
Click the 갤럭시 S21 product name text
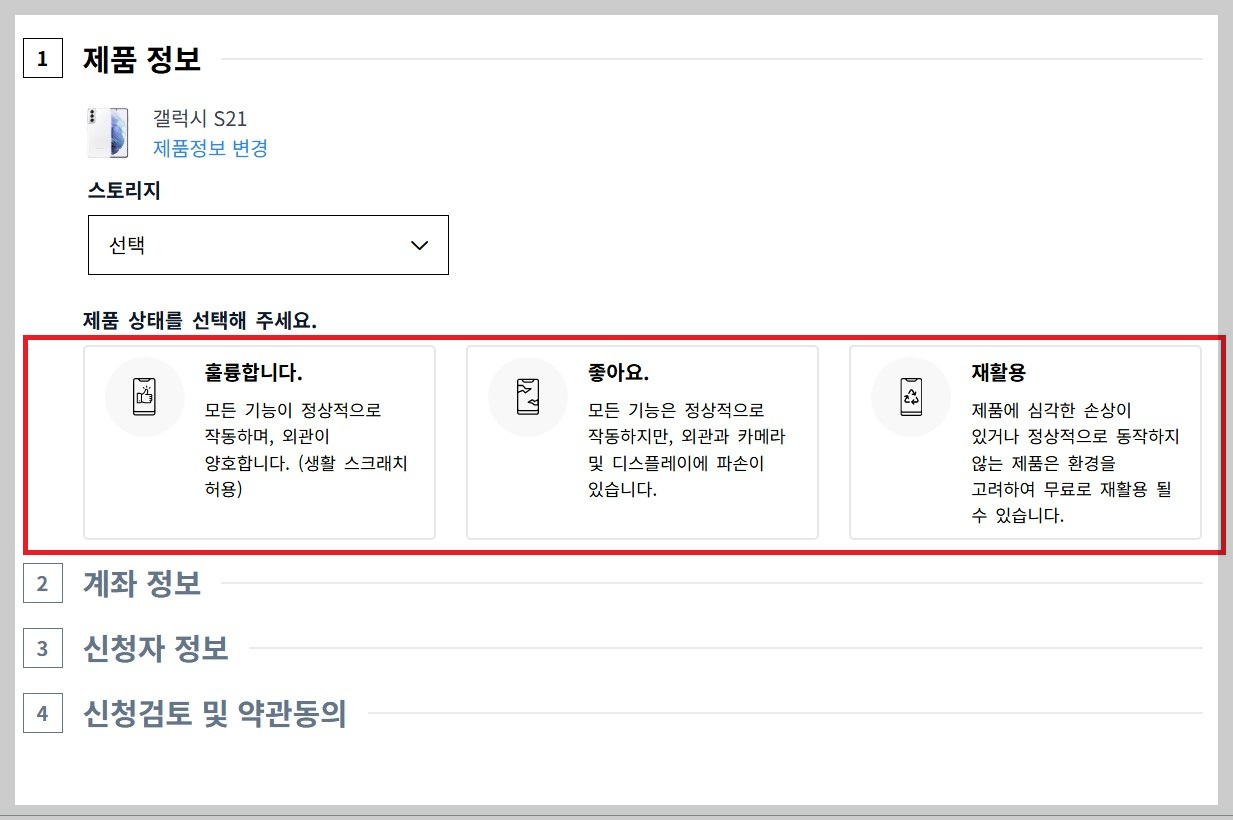pyautogui.click(x=200, y=118)
